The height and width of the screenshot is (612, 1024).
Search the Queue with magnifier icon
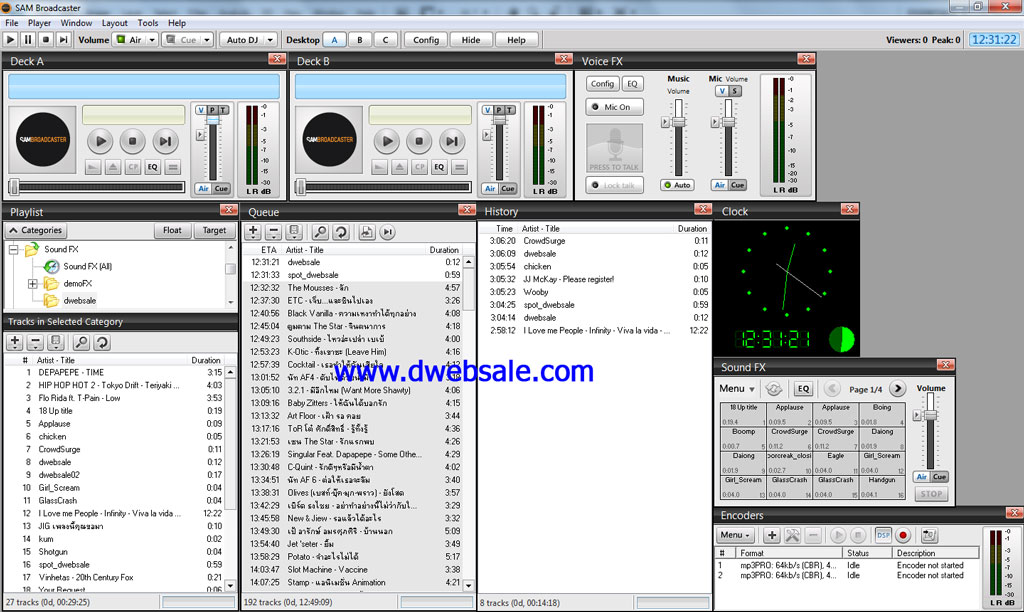click(x=320, y=232)
